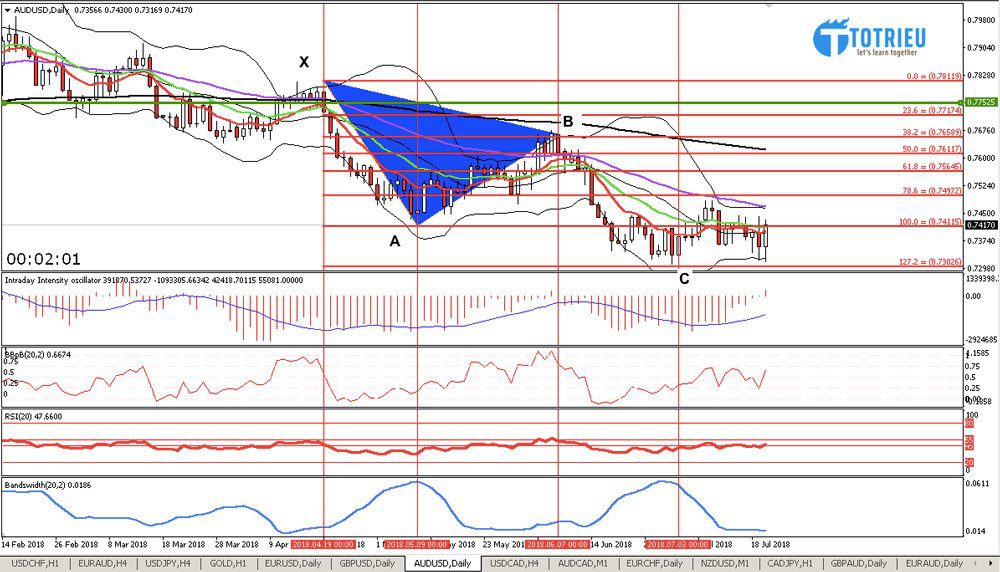
Task: Open the AUDCAD,M1 chart tab
Action: click(582, 563)
